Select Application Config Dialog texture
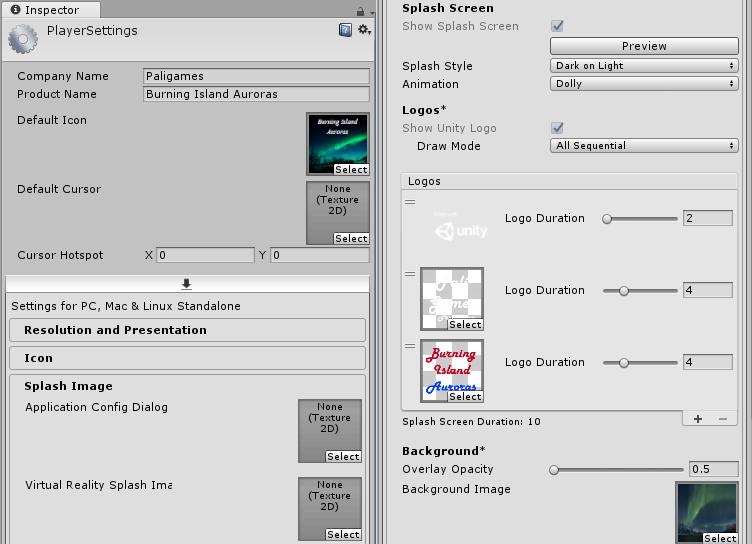Screen dimensions: 752x544 (343, 456)
